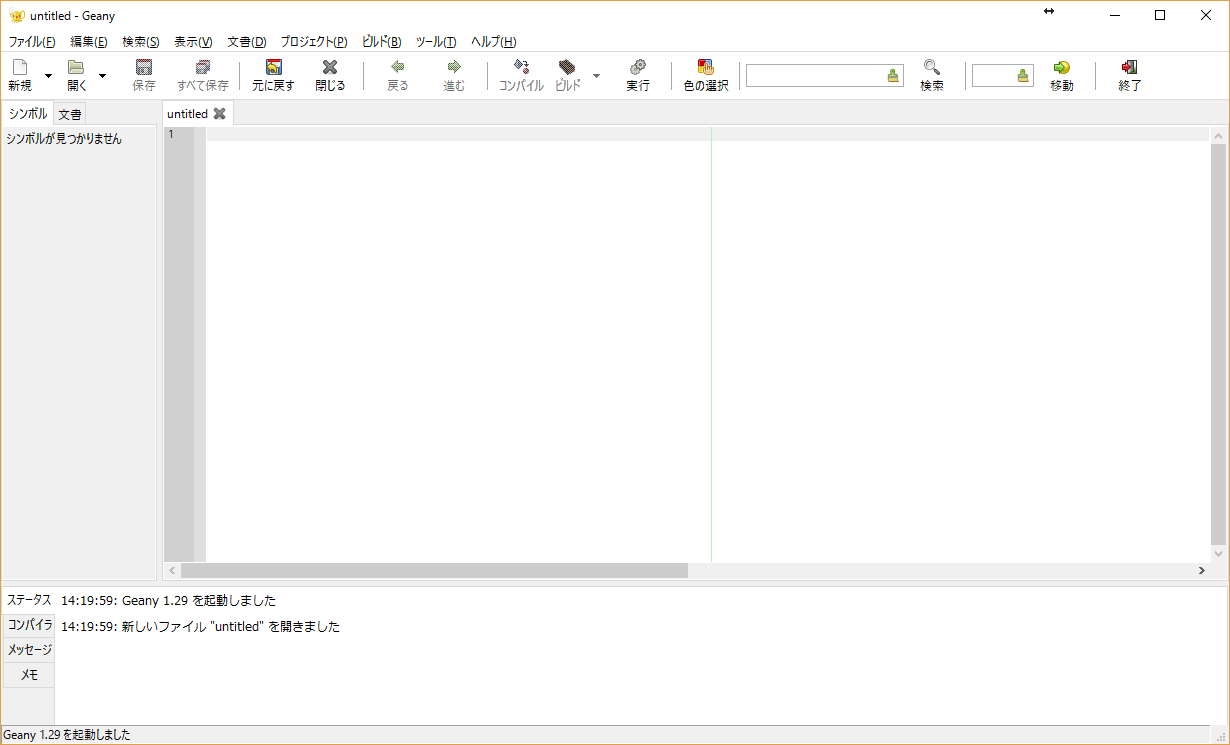
Task: Click the 保存 save icon
Action: [144, 68]
